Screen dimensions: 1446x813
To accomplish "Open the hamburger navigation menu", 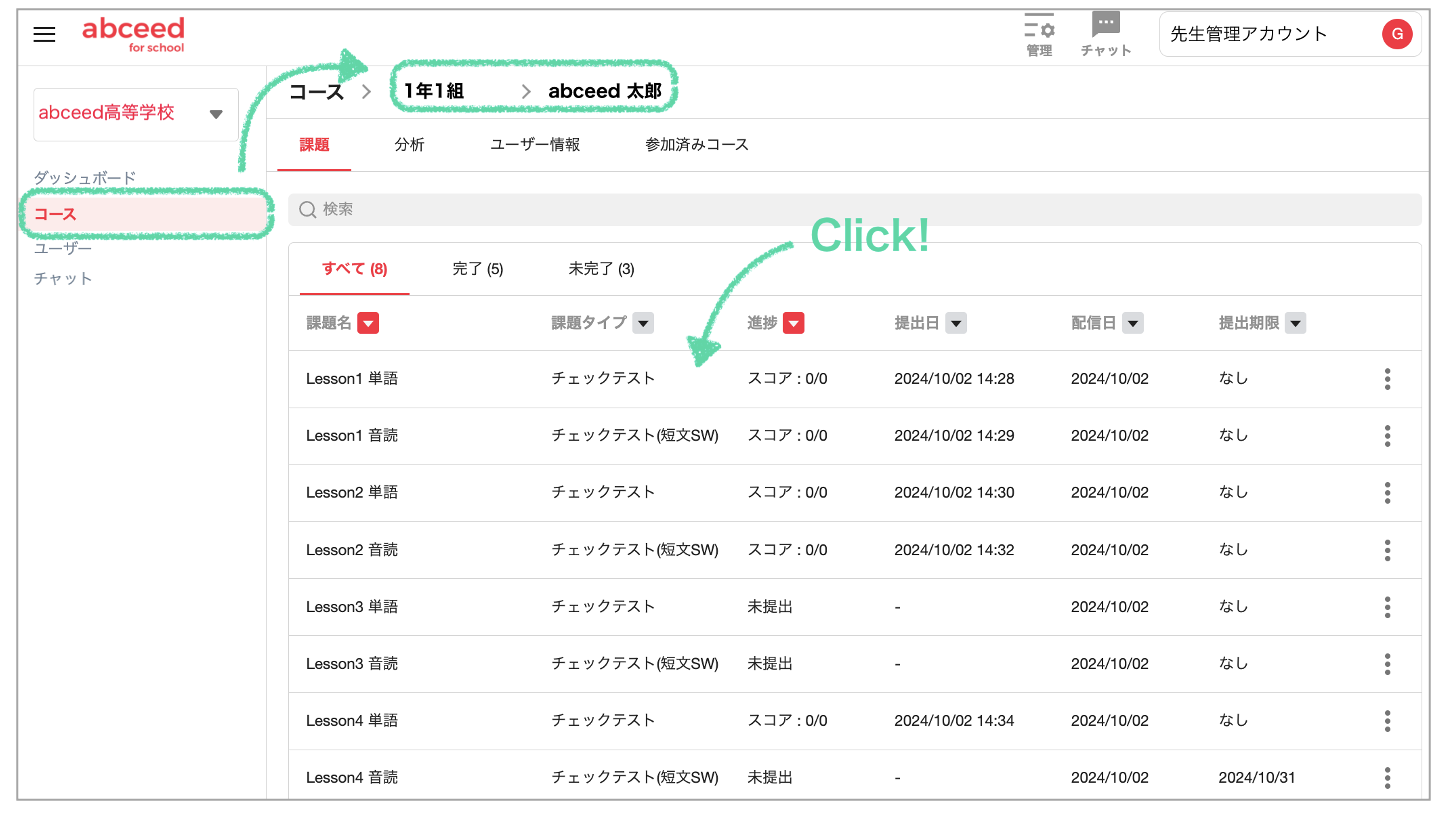I will tap(44, 34).
